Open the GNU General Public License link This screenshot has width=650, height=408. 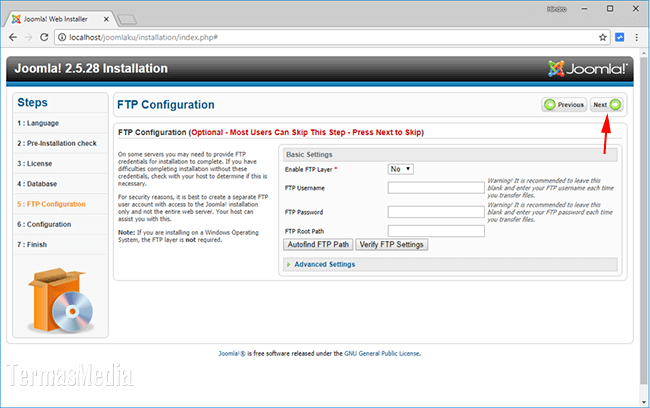[382, 354]
